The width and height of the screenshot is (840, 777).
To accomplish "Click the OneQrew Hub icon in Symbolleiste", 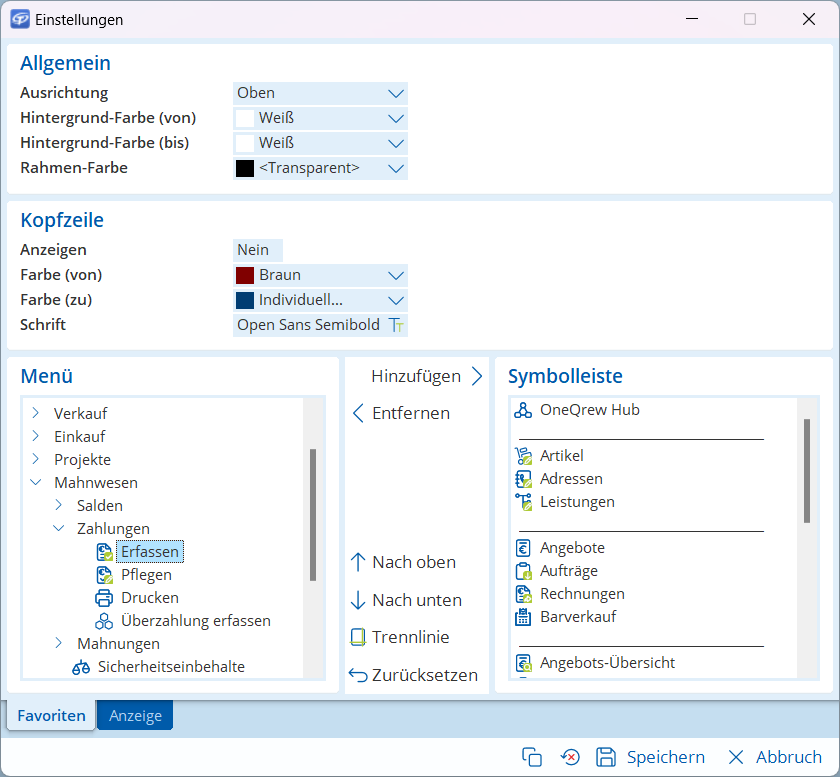I will (523, 410).
